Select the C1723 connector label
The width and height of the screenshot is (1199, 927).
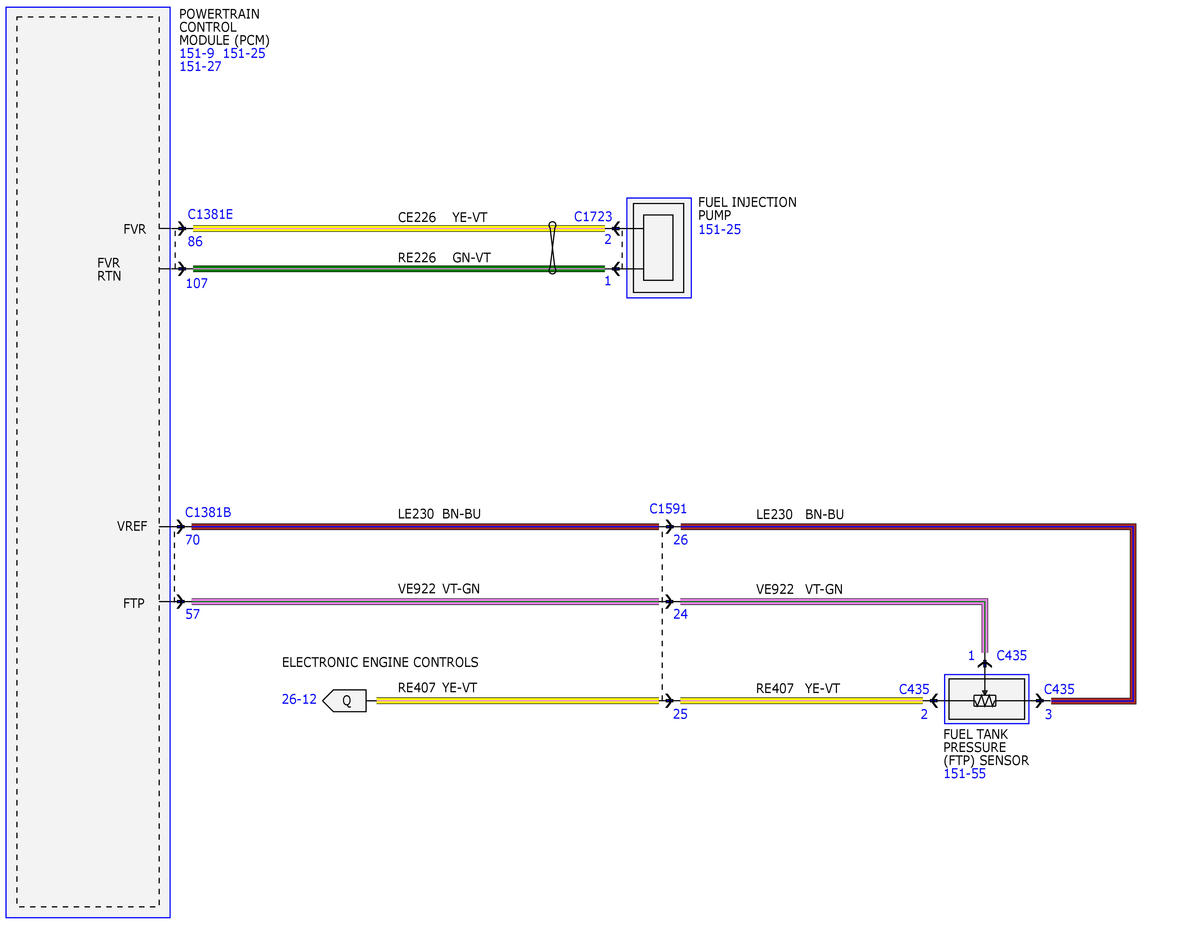coord(593,217)
